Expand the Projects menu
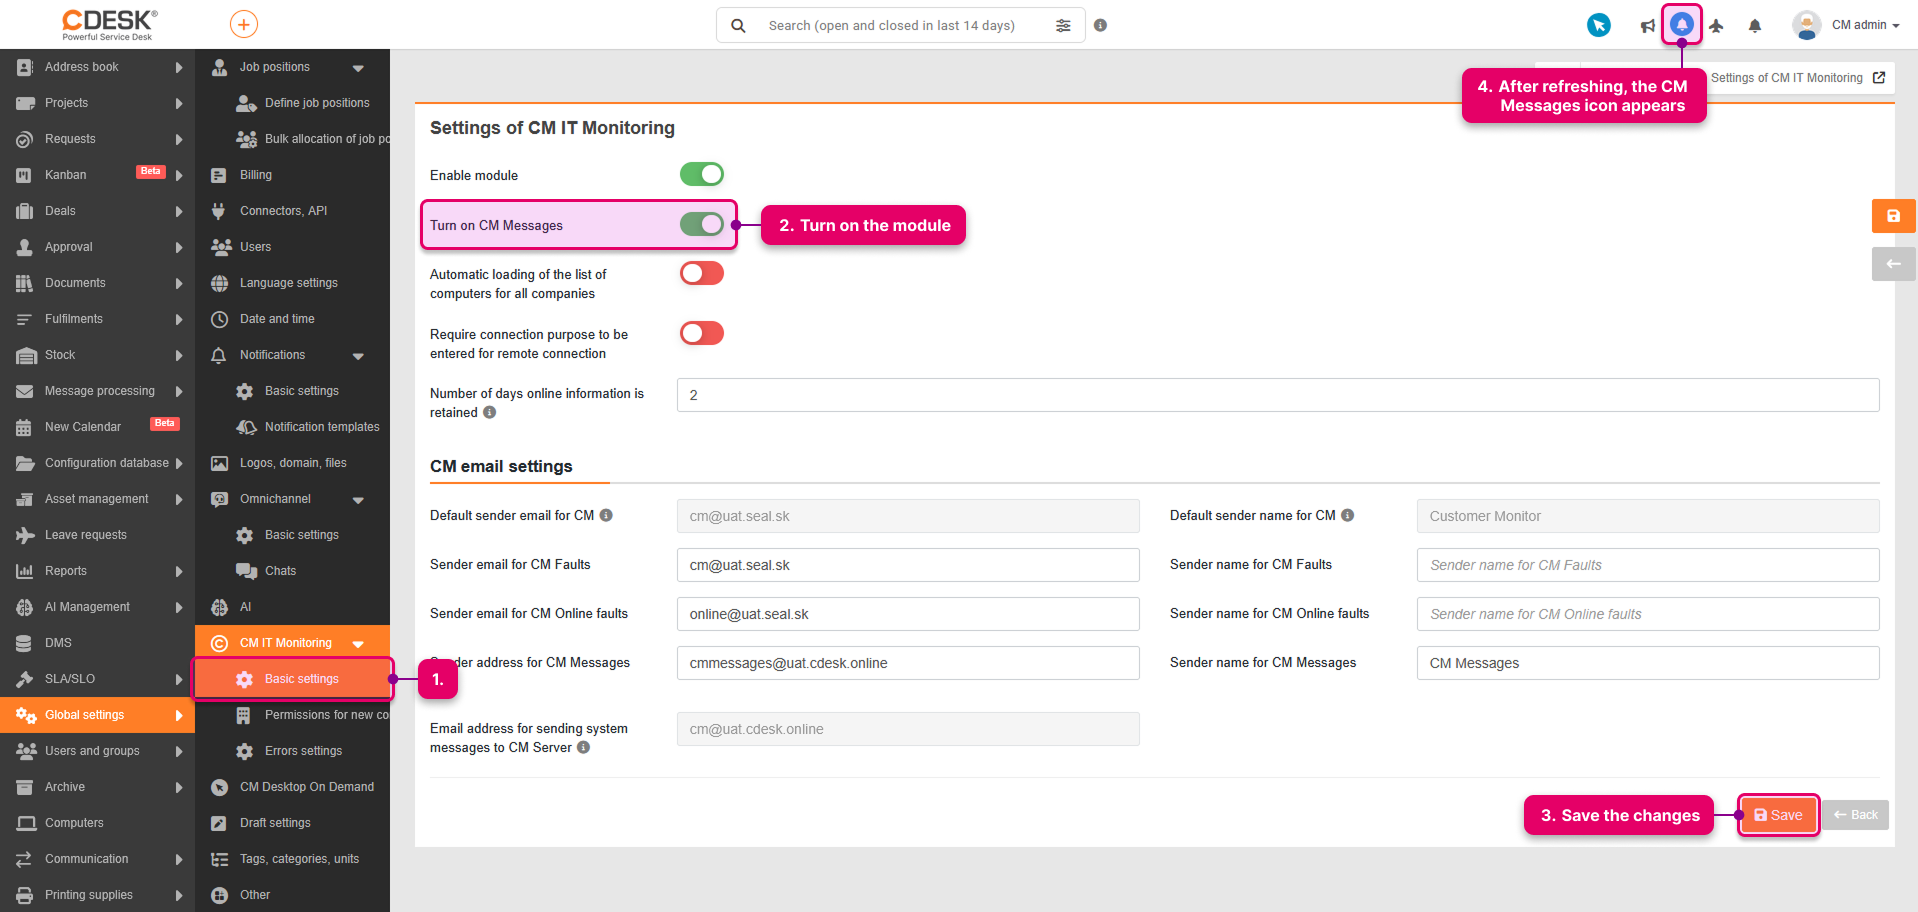Viewport: 1918px width, 912px height. point(179,103)
